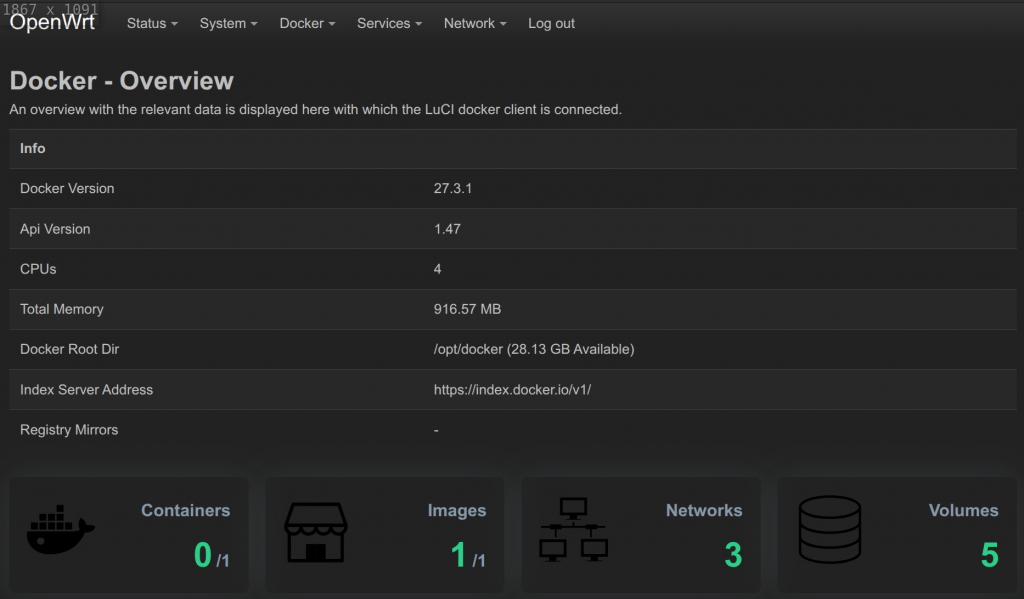Open the Network dropdown menu
This screenshot has width=1024, height=599.
(475, 24)
